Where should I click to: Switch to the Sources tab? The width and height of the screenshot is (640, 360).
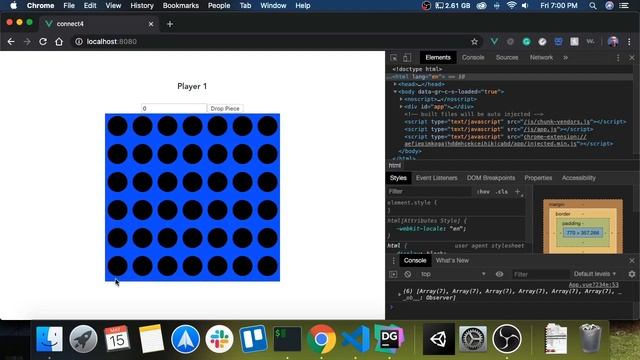507,58
